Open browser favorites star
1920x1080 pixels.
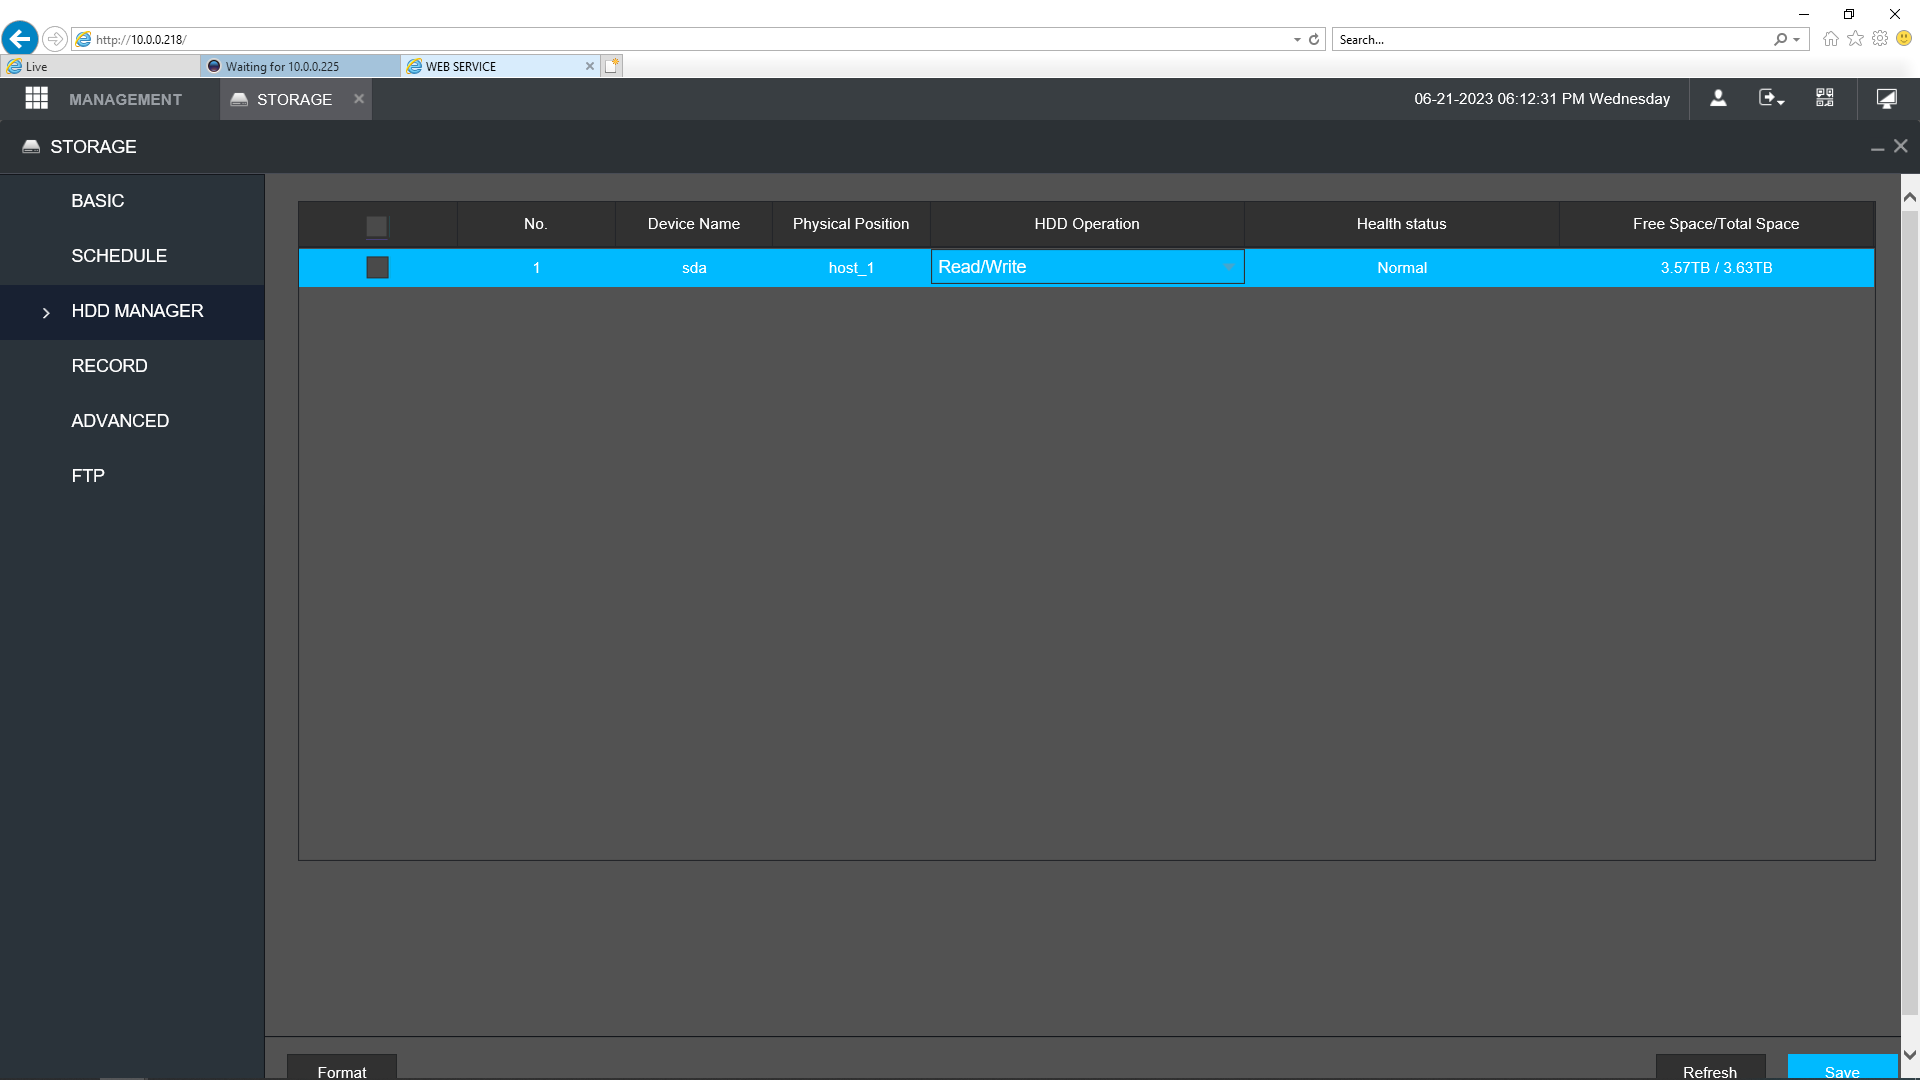point(1856,38)
